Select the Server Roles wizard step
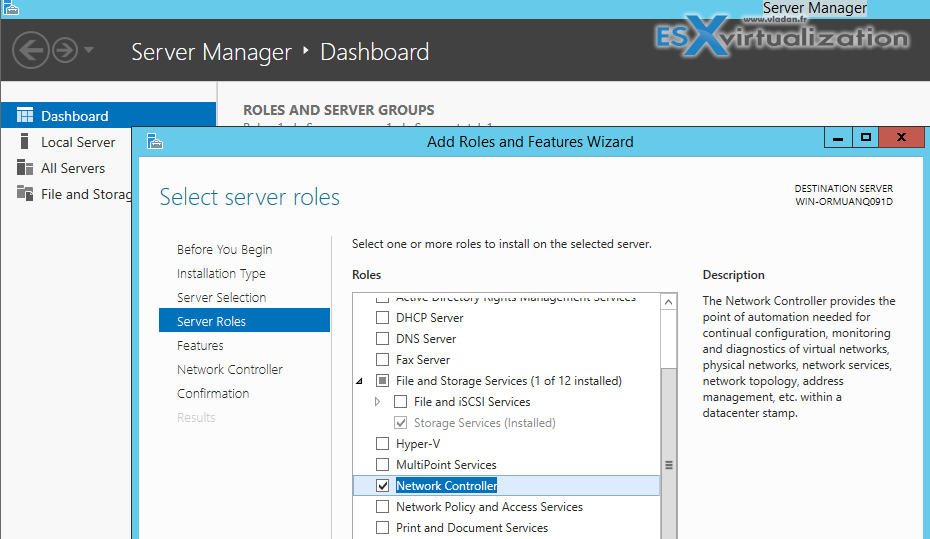The image size is (930, 539). pyautogui.click(x=244, y=320)
